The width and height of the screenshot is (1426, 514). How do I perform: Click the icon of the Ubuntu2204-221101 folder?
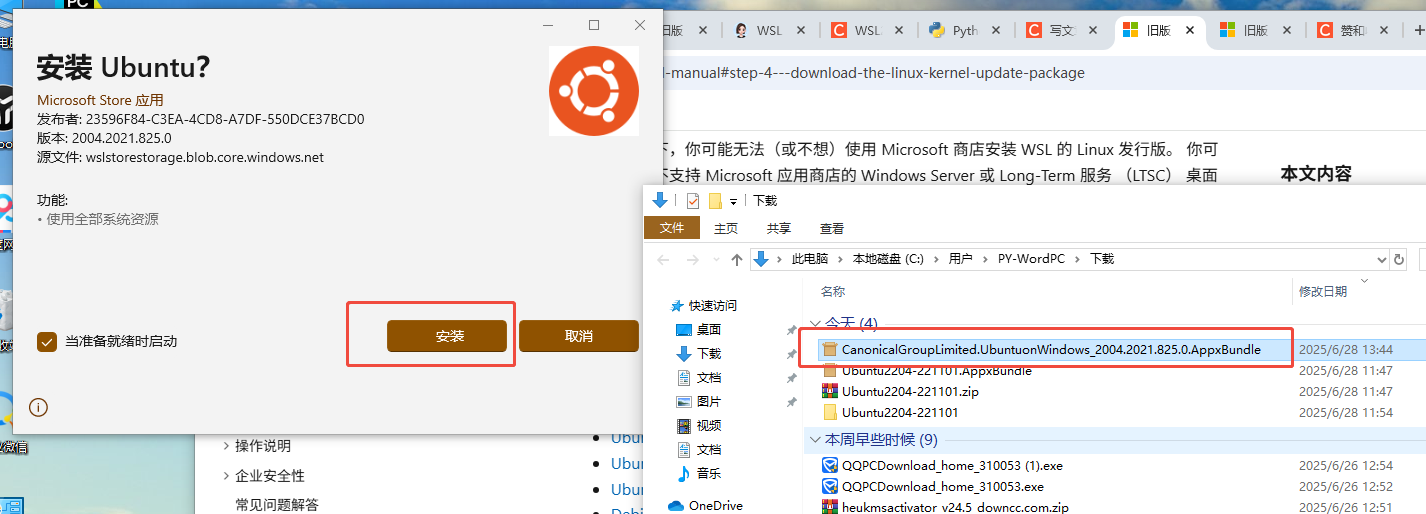pyautogui.click(x=829, y=412)
